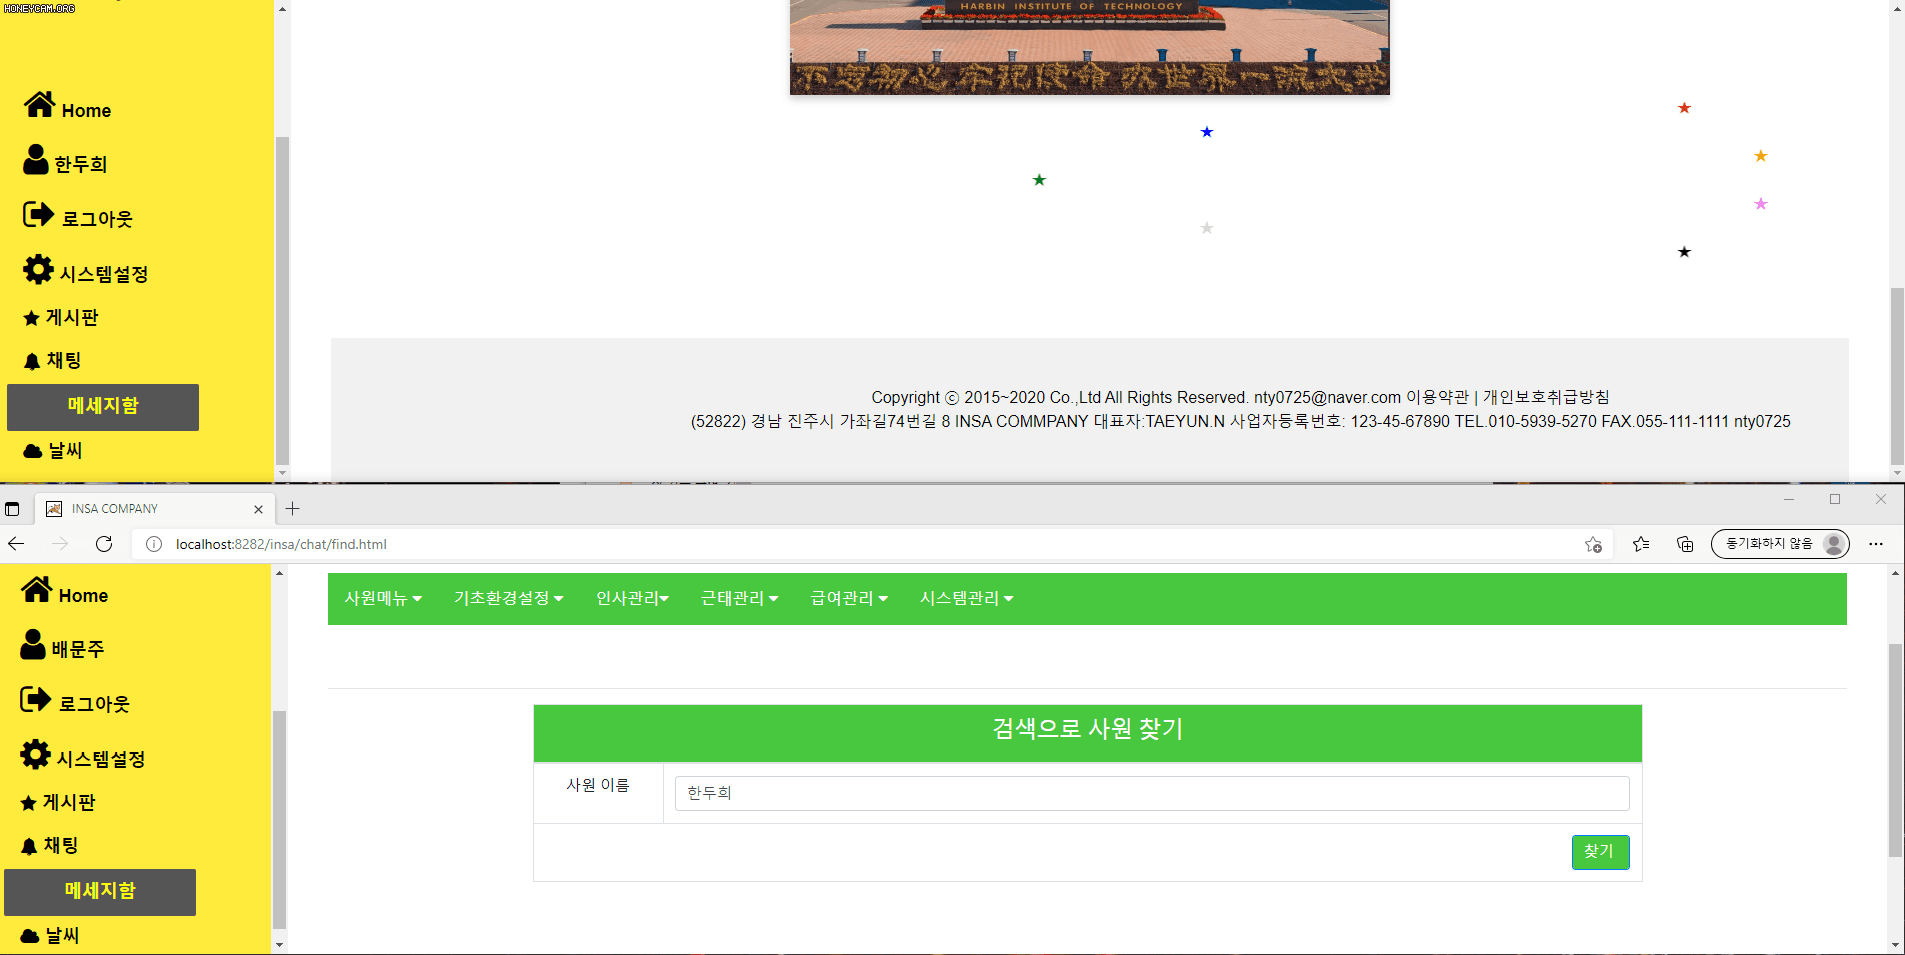The height and width of the screenshot is (955, 1905).
Task: Click the localhost address bar
Action: [x=870, y=544]
